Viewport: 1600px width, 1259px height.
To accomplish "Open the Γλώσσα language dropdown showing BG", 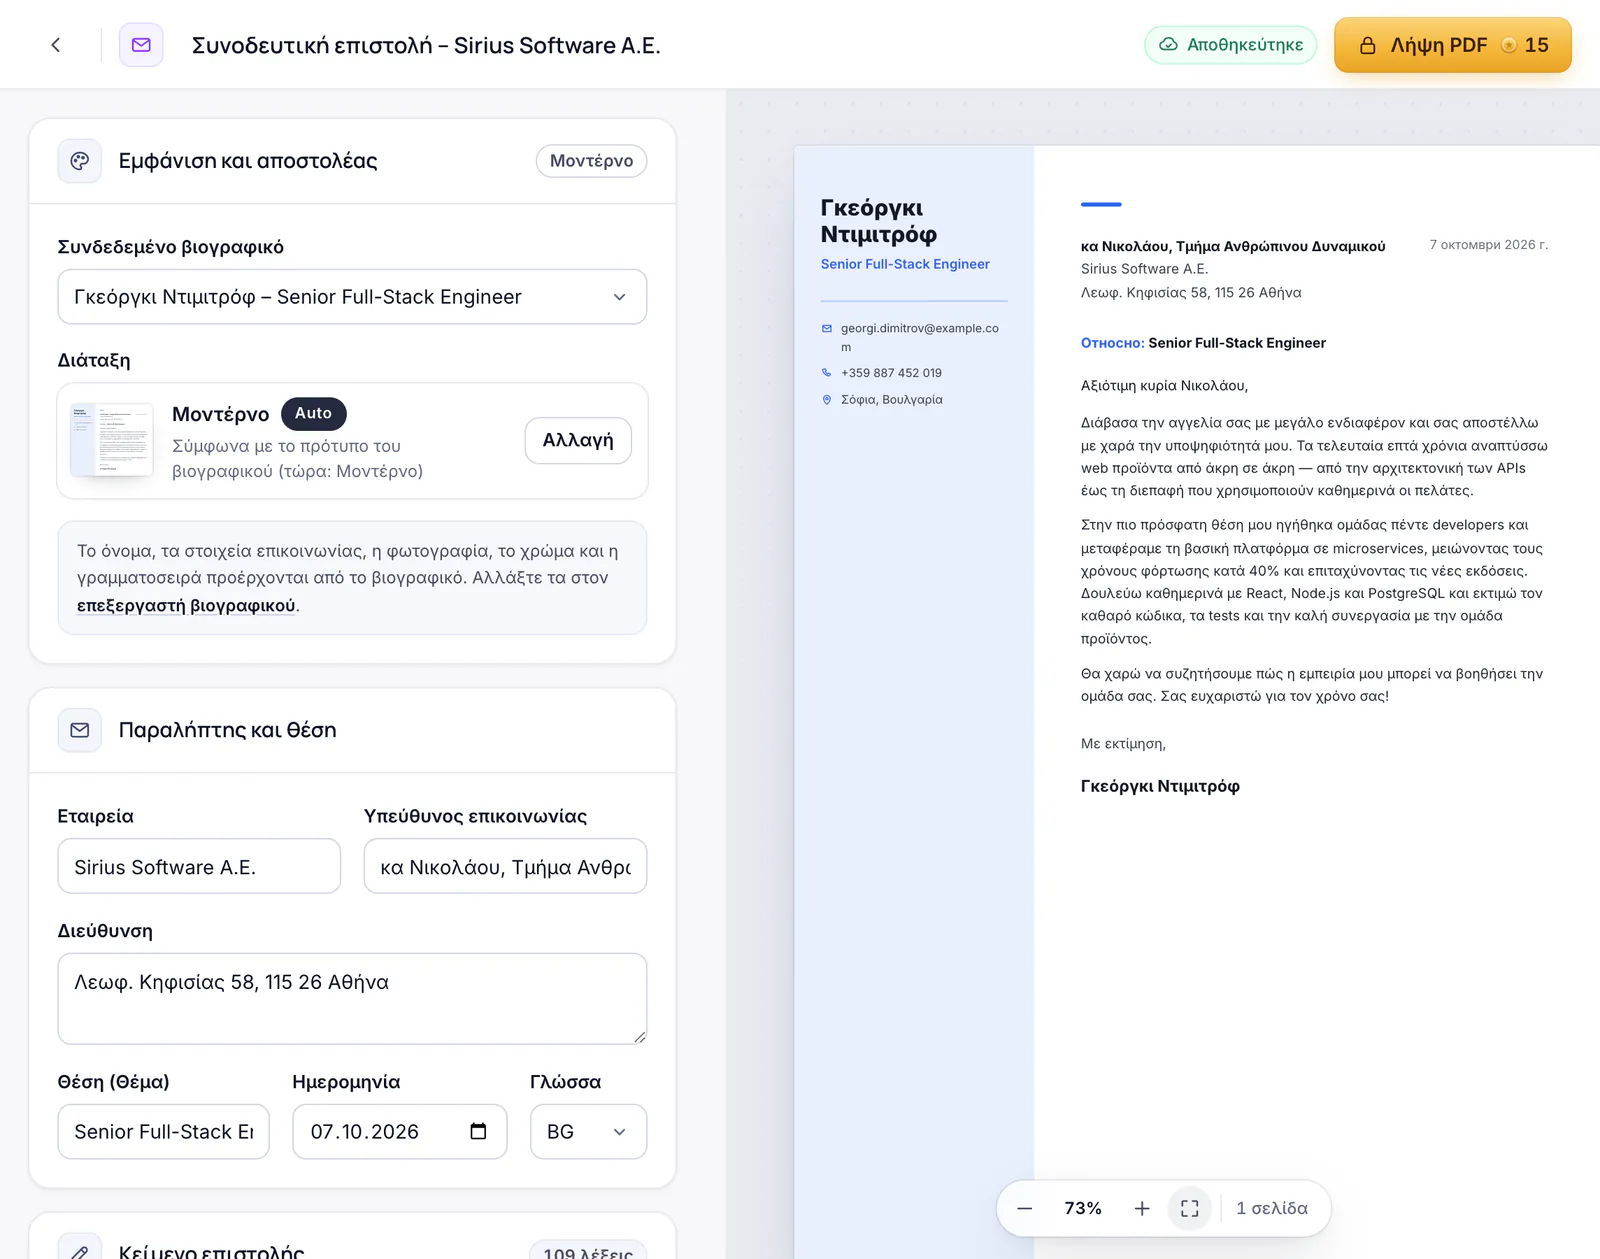I will (588, 1131).
